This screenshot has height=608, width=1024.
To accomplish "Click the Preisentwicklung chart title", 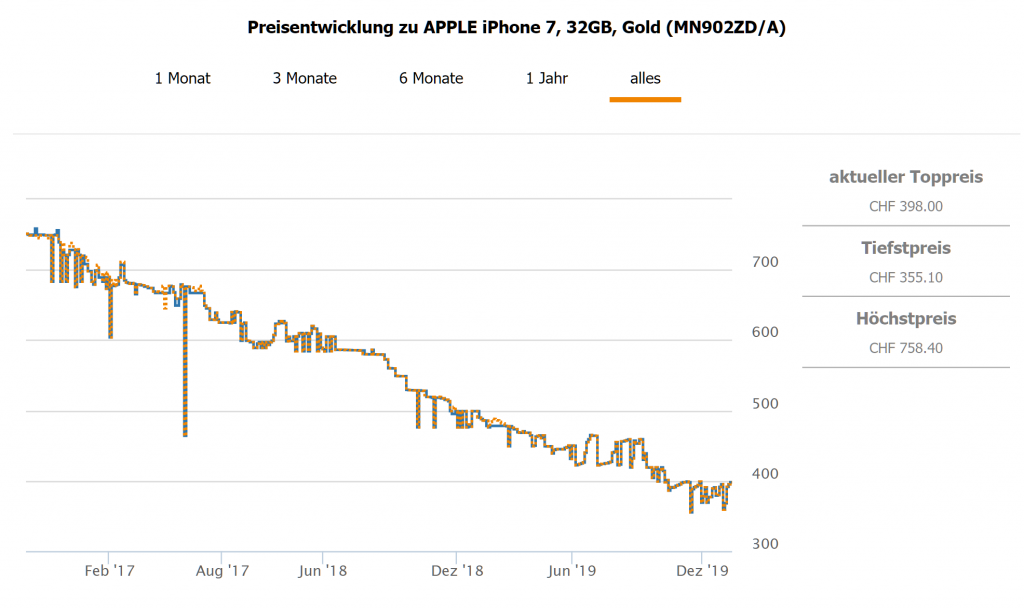I will coord(516,28).
